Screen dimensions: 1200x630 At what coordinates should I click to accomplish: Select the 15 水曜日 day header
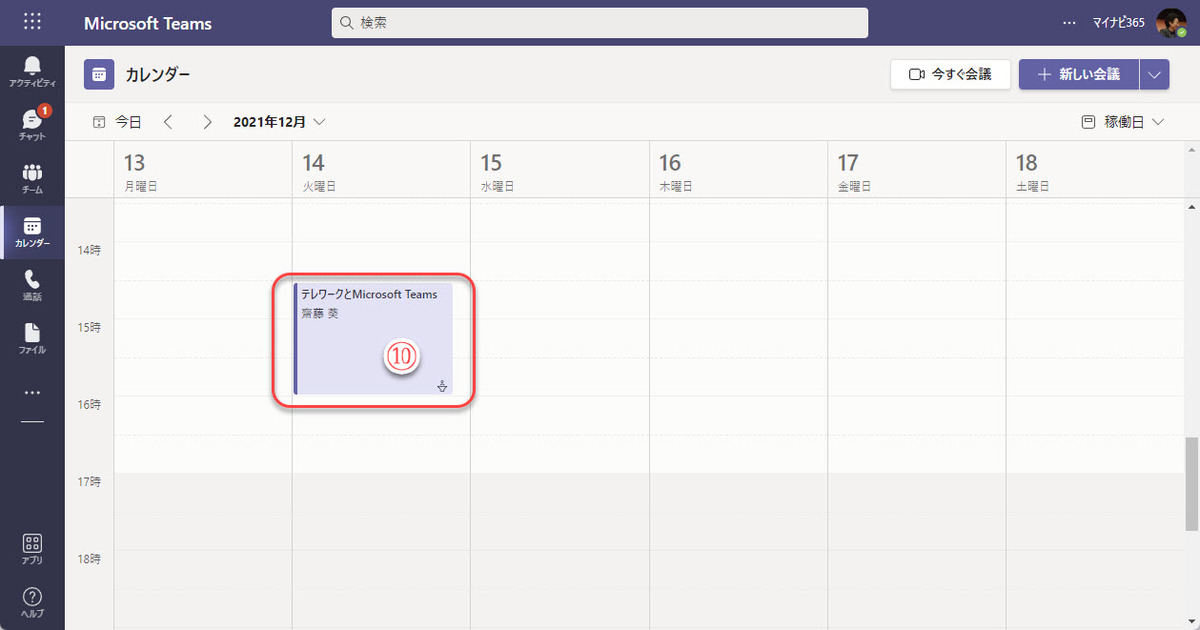[x=560, y=170]
